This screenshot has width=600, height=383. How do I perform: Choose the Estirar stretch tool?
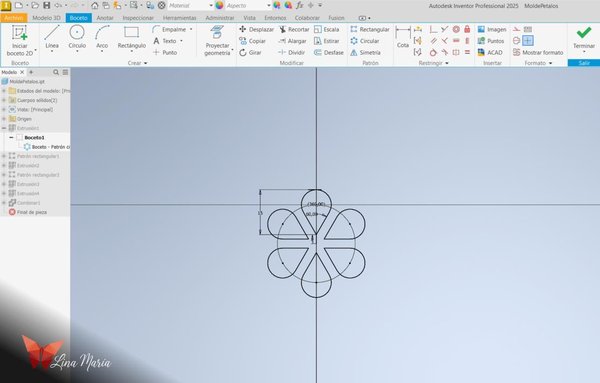[326, 41]
